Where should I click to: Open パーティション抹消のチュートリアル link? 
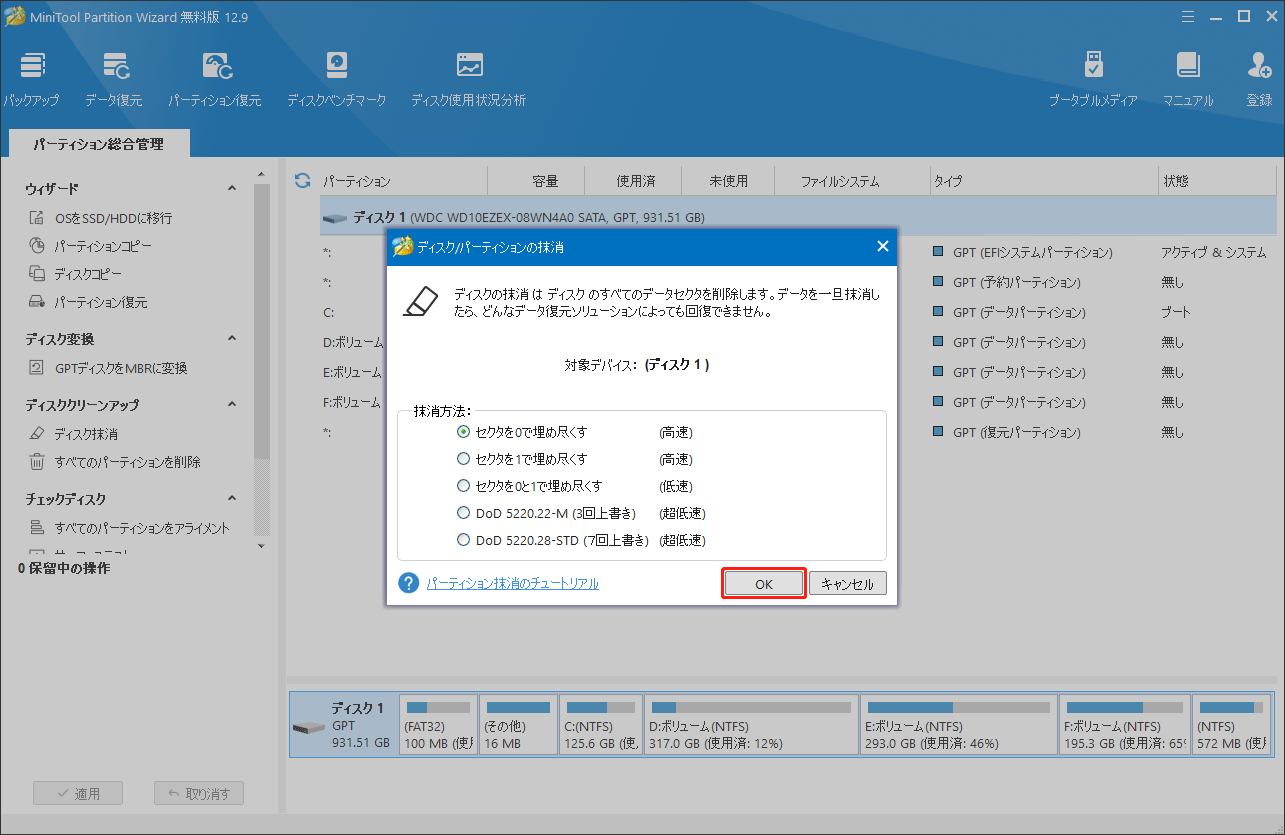point(512,583)
